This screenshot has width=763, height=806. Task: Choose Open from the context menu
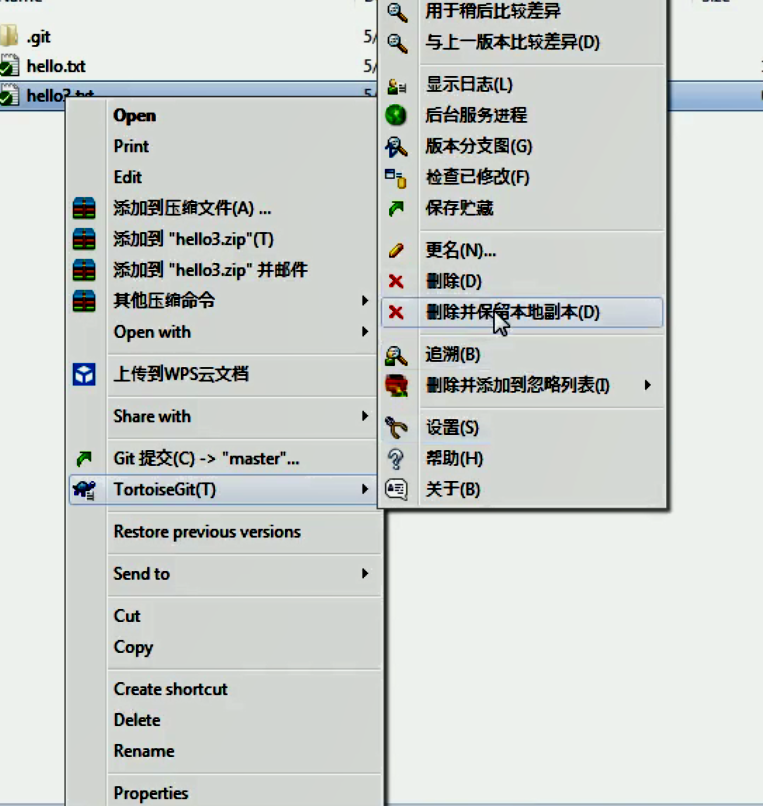click(x=135, y=116)
